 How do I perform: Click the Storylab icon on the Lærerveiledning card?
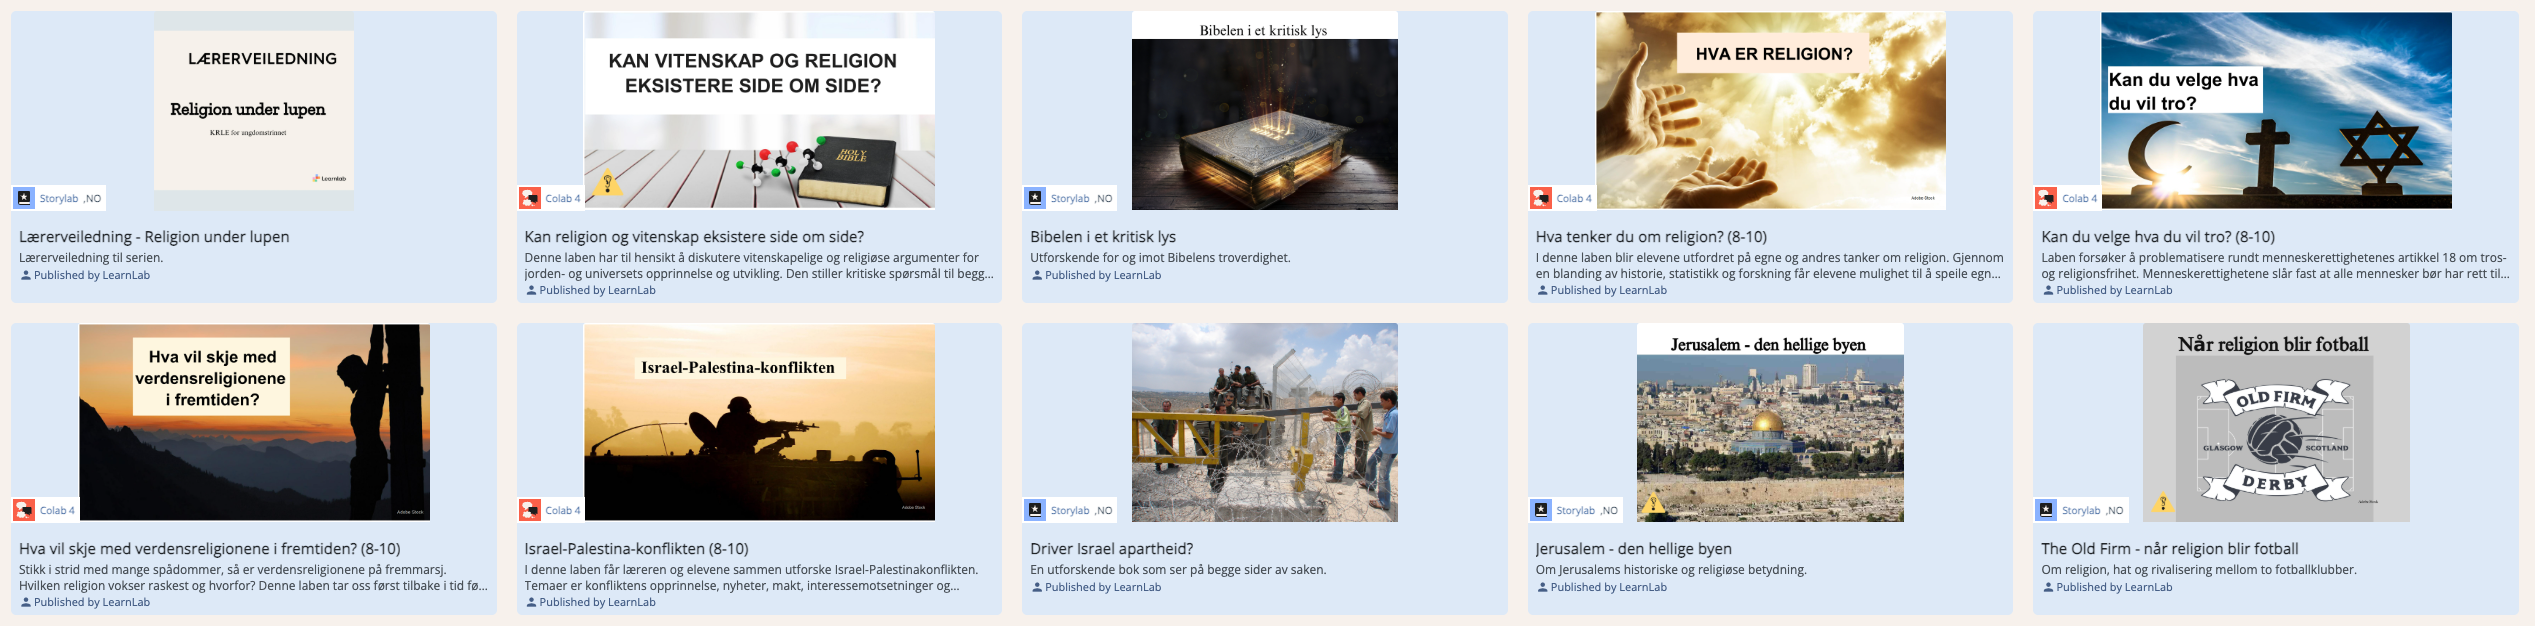point(25,198)
